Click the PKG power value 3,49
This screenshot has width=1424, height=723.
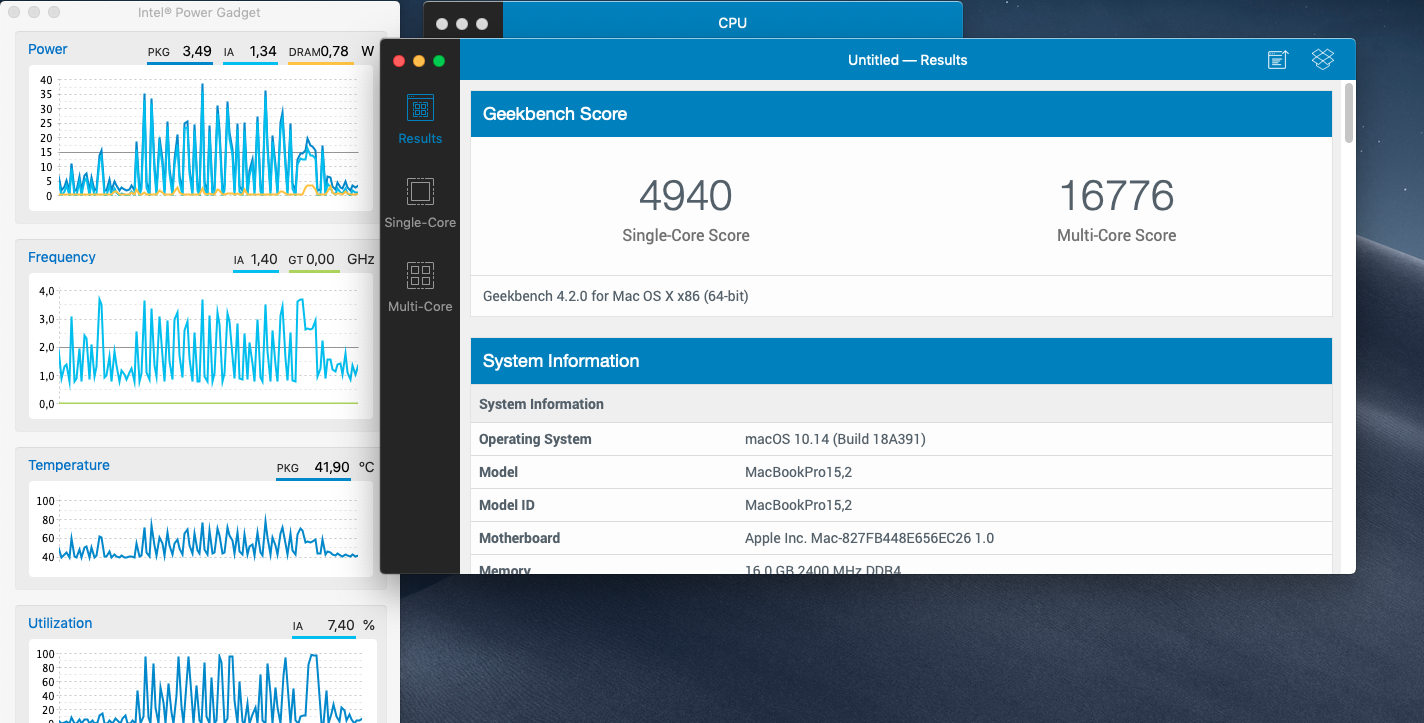[197, 51]
